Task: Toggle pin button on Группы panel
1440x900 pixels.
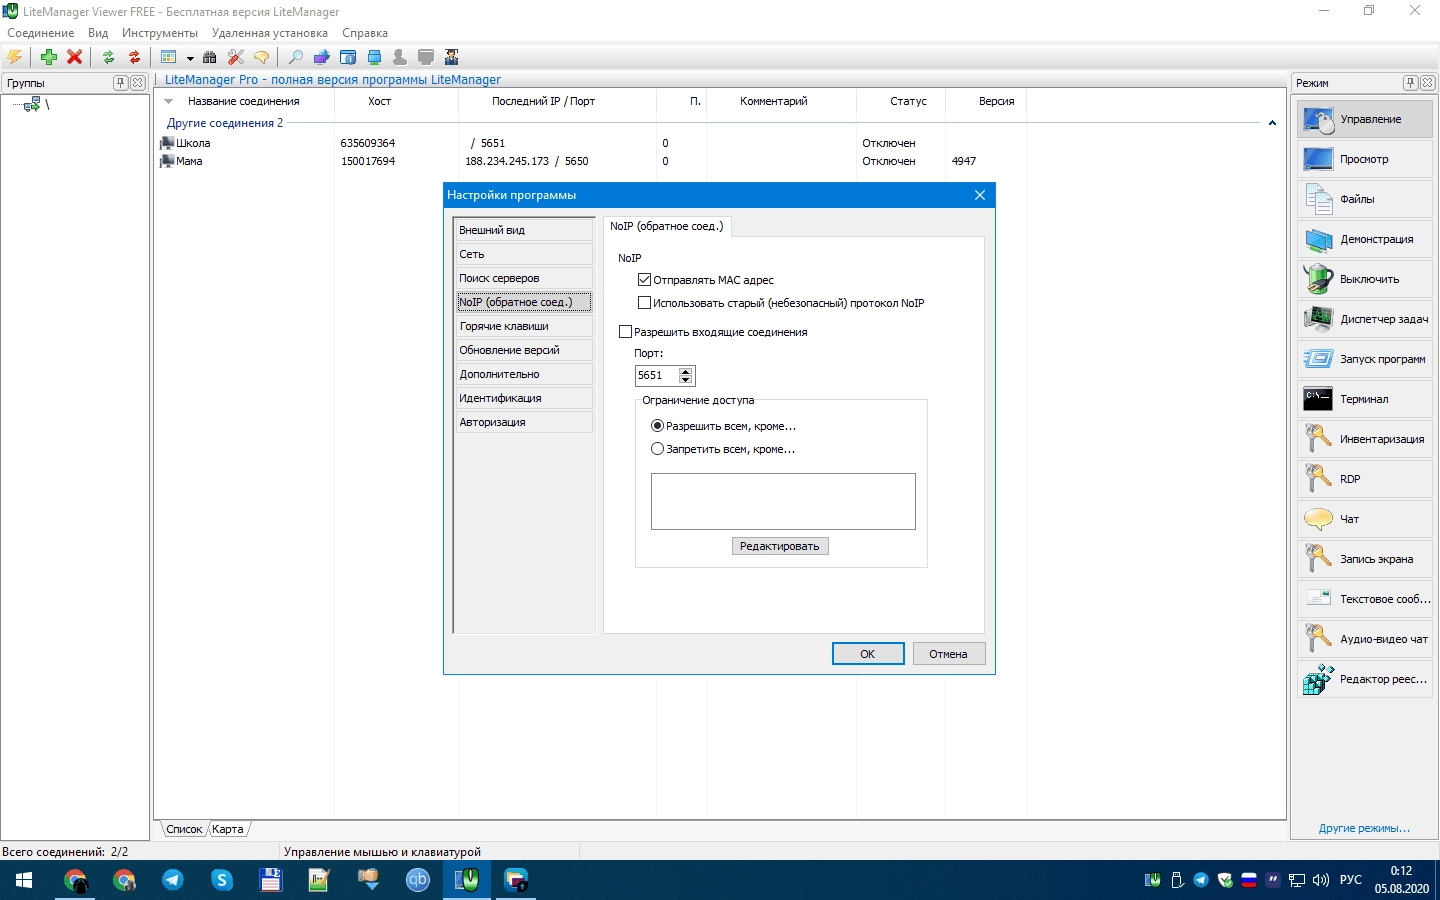Action: point(120,83)
